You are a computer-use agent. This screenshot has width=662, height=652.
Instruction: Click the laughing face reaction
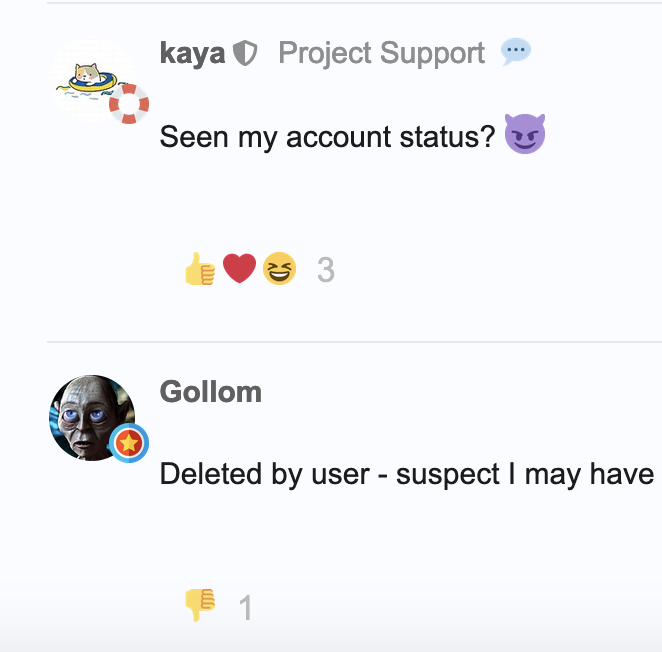[279, 269]
